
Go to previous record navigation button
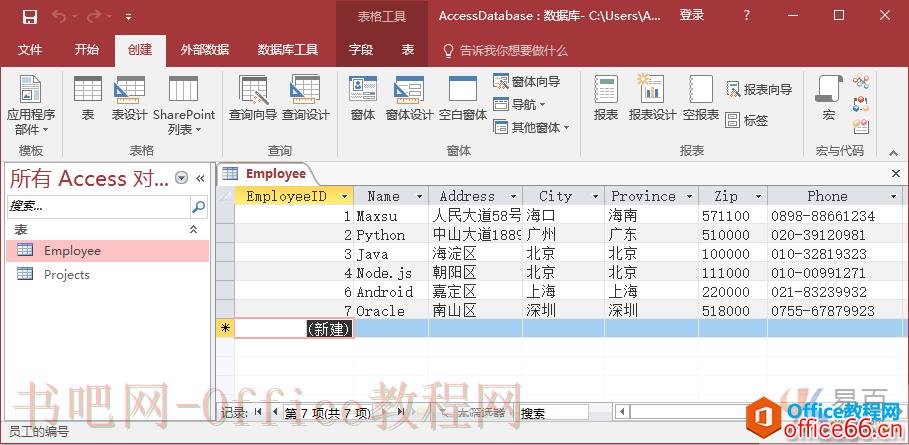pos(275,412)
